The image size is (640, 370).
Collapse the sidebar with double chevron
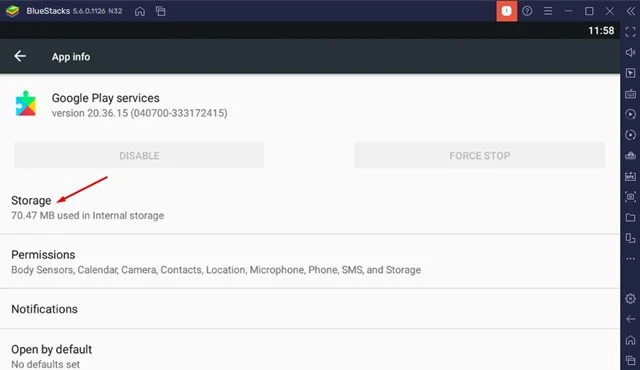tap(631, 11)
